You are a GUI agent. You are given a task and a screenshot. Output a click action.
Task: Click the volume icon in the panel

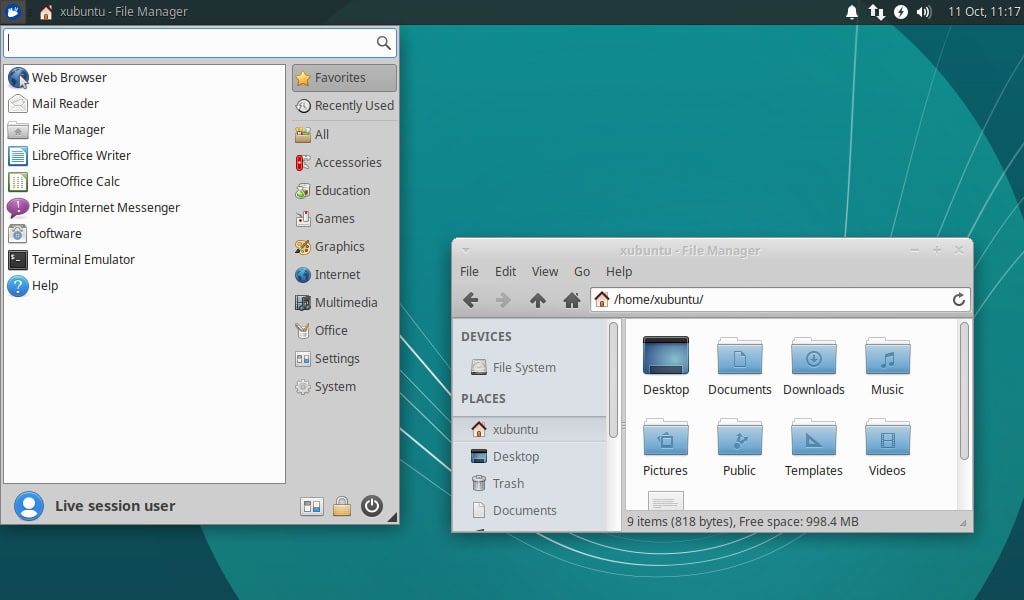(922, 12)
